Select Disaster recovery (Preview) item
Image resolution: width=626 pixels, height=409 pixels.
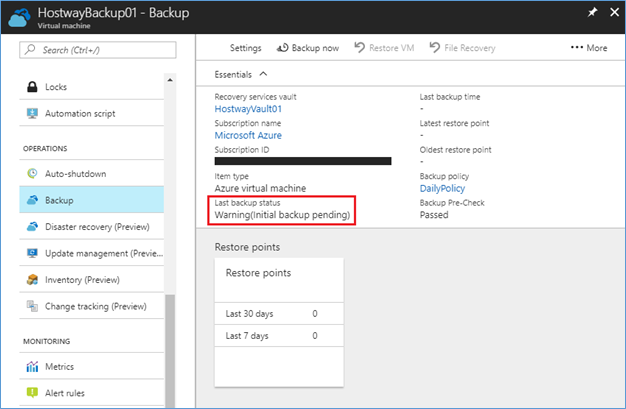92,226
